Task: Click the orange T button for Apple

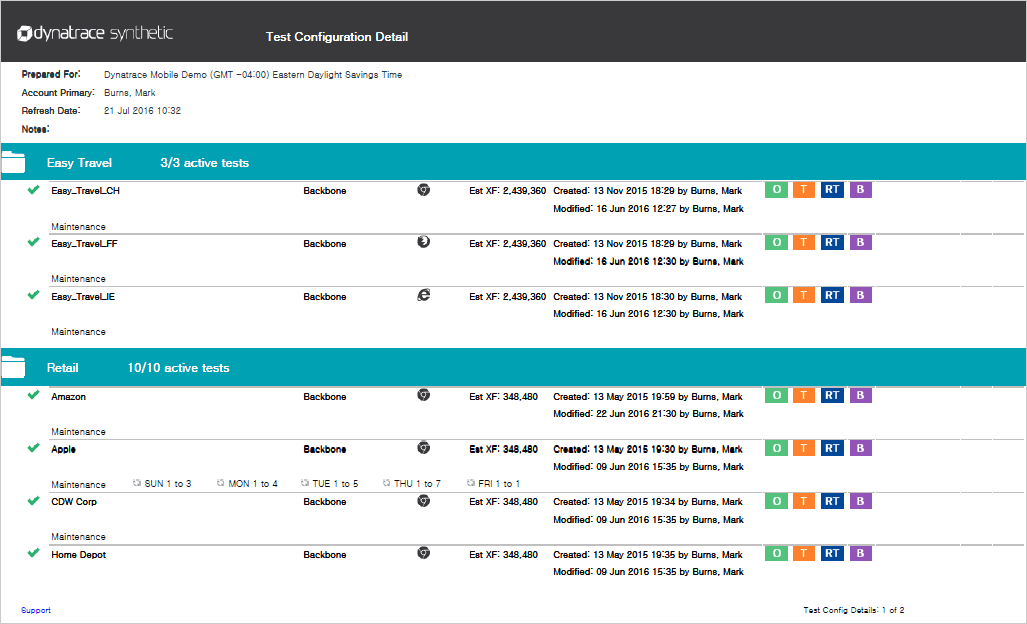Action: [804, 449]
